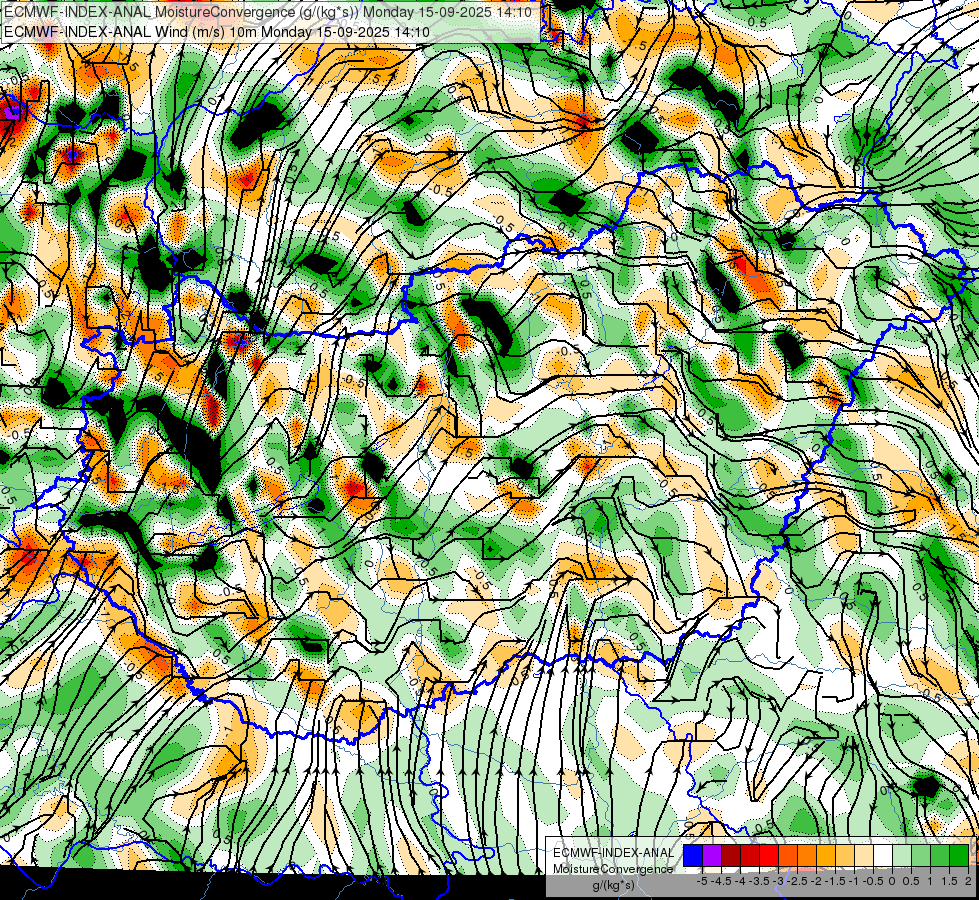Click the legend tick value 0
Screen dimensions: 979x900
892,881
